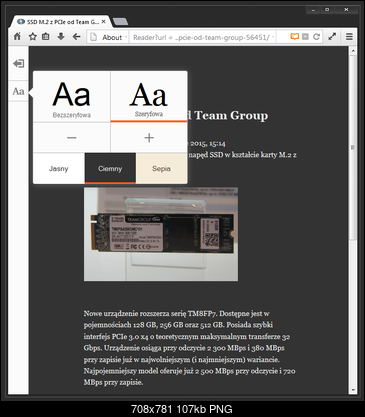Click the page icon in the address bar
Viewport: 365px width, 417px height.
pos(94,37)
